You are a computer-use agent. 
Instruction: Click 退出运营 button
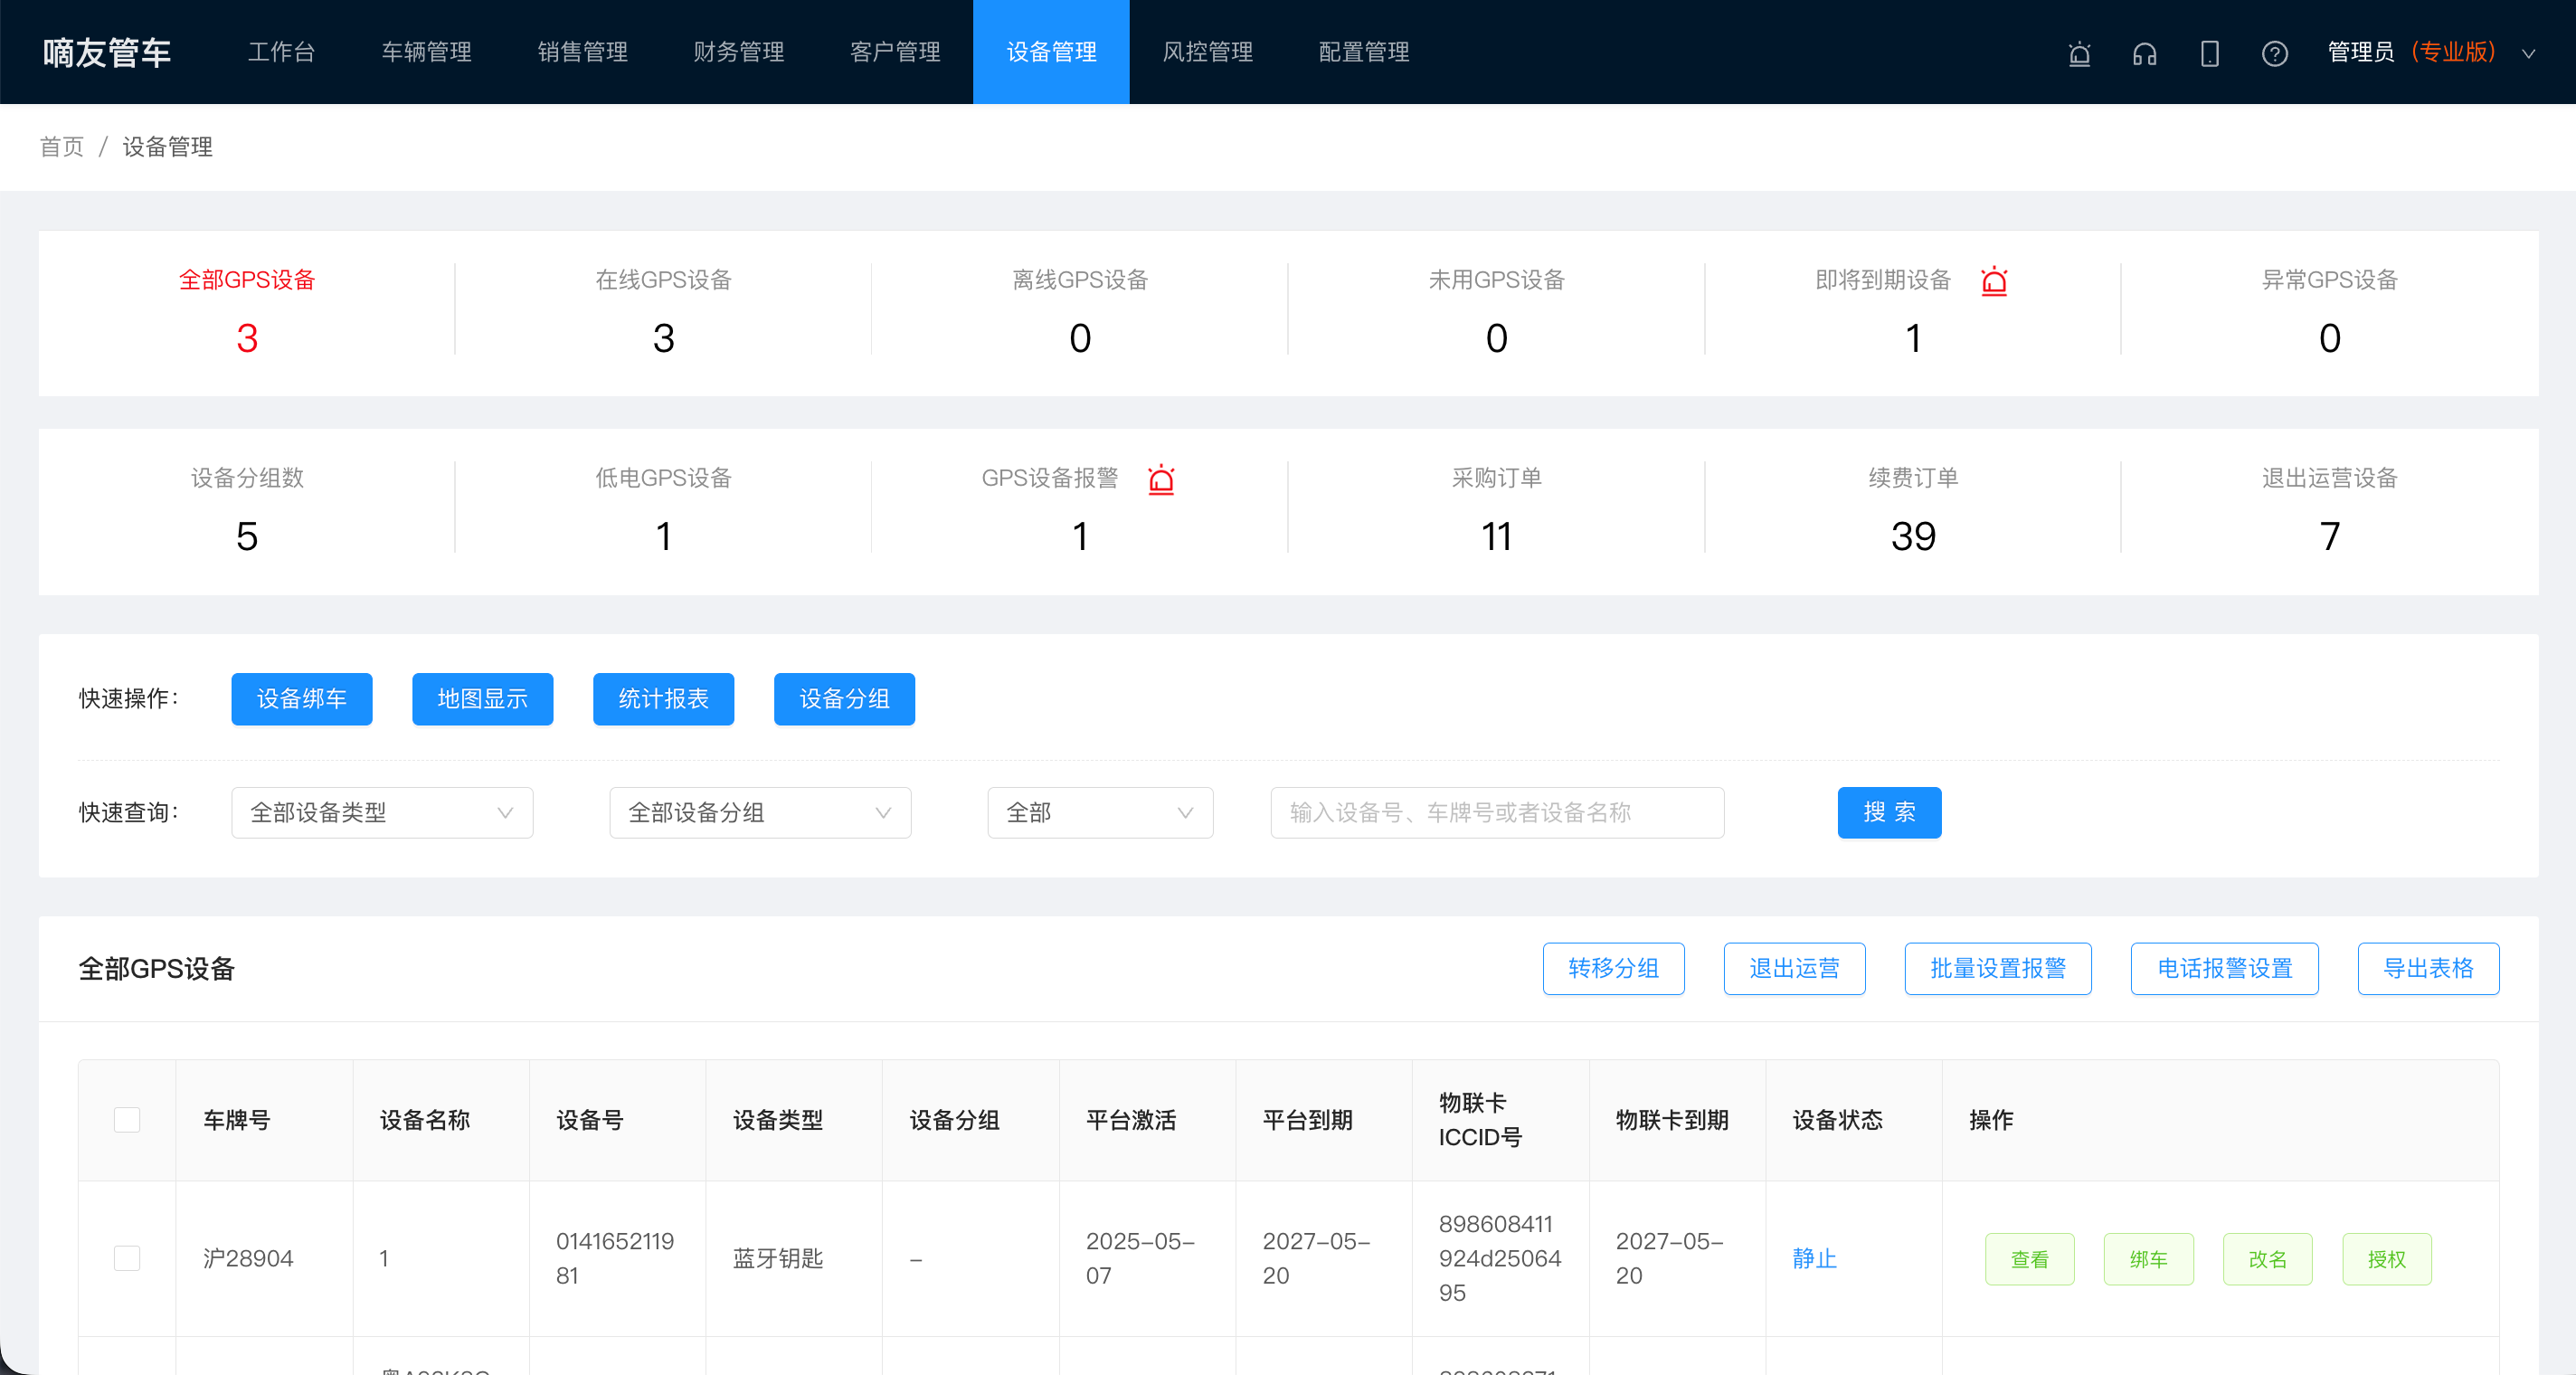pos(1795,968)
